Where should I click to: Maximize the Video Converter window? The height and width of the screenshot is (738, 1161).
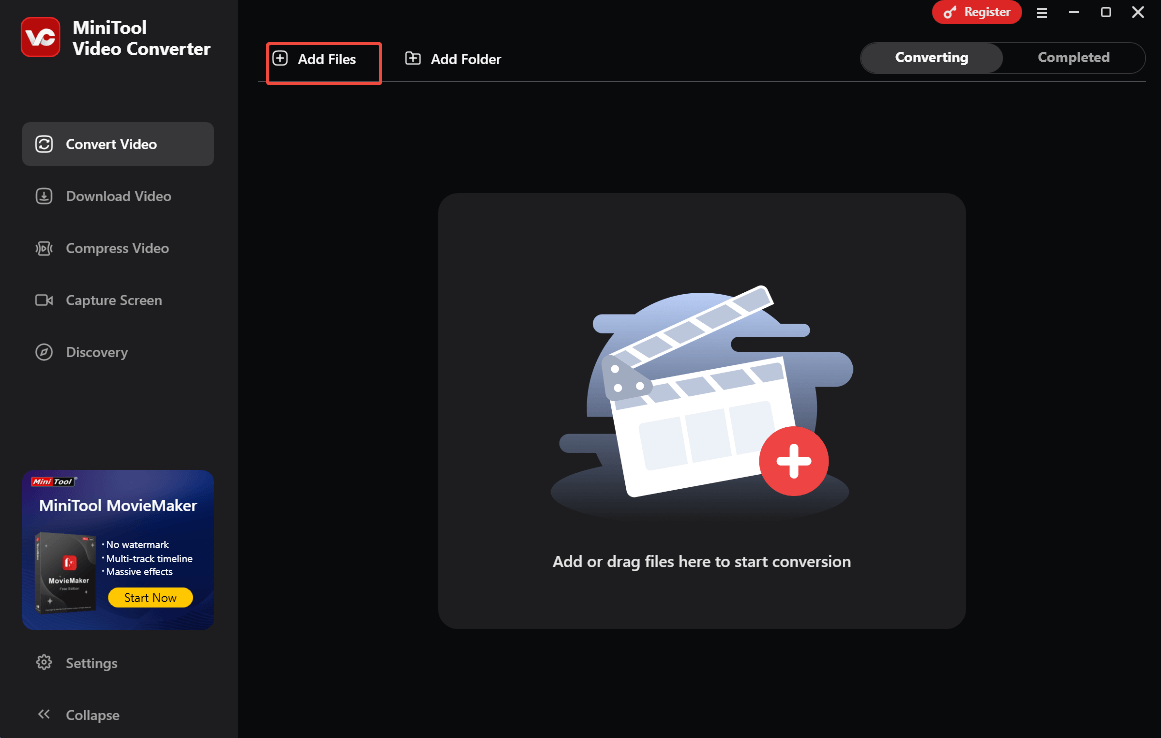(1105, 12)
